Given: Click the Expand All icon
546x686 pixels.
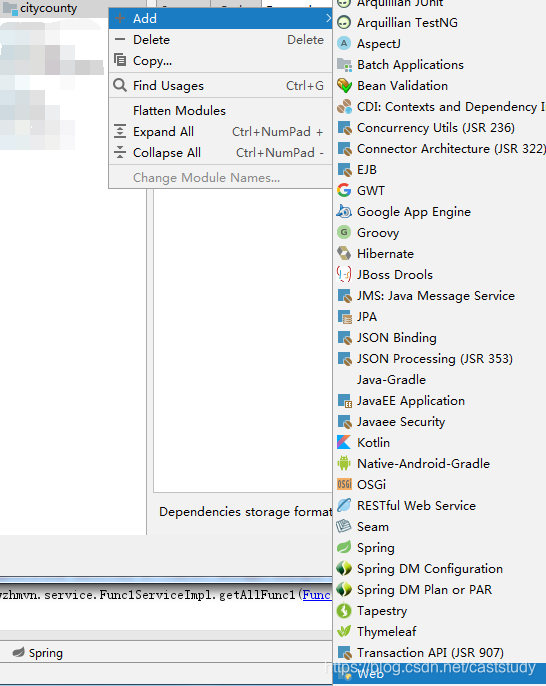Looking at the screenshot, I should pyautogui.click(x=120, y=131).
